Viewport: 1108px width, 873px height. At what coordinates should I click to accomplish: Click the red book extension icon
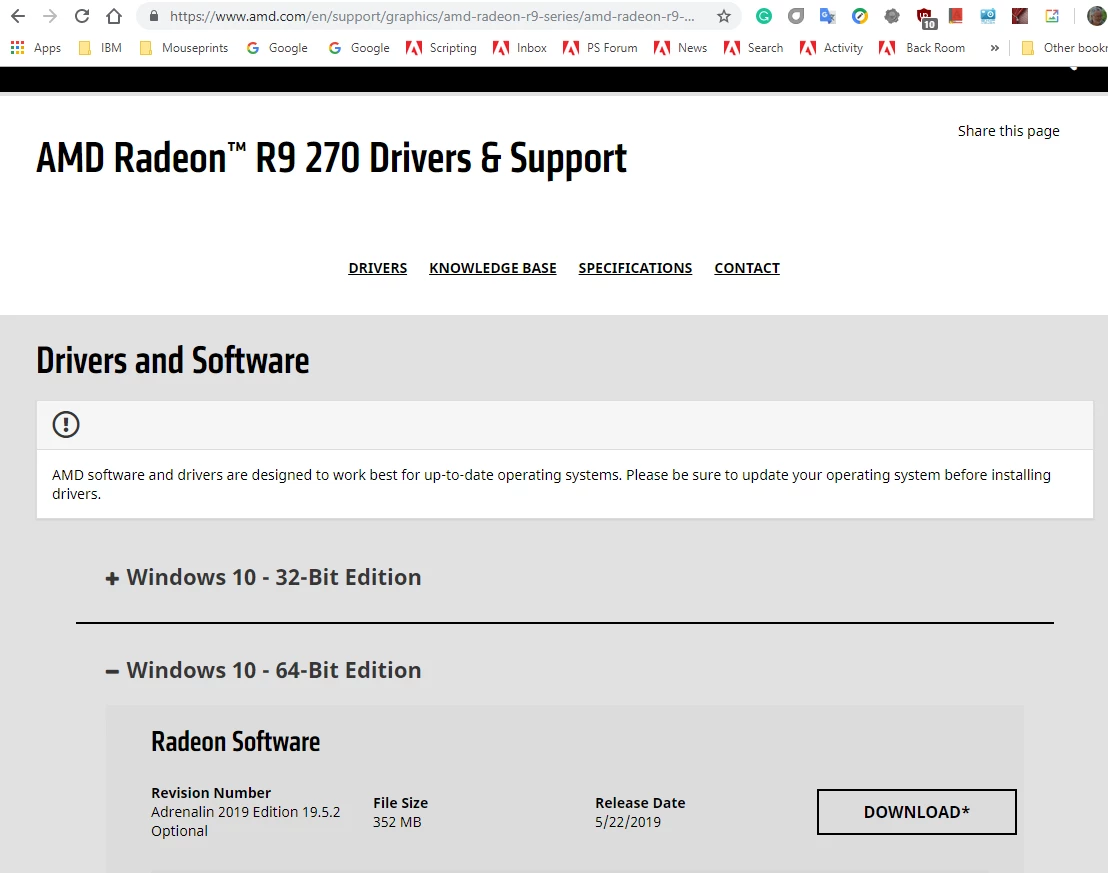pyautogui.click(x=955, y=16)
